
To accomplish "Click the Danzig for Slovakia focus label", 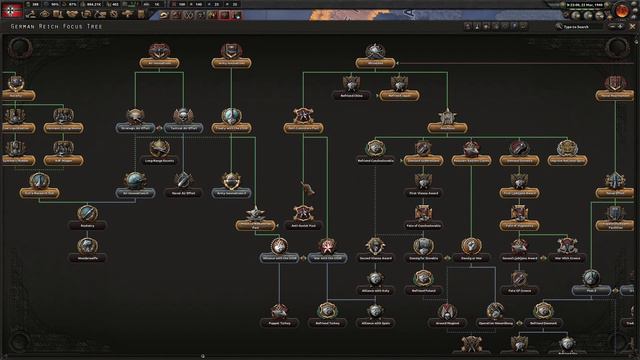I will 423,258.
